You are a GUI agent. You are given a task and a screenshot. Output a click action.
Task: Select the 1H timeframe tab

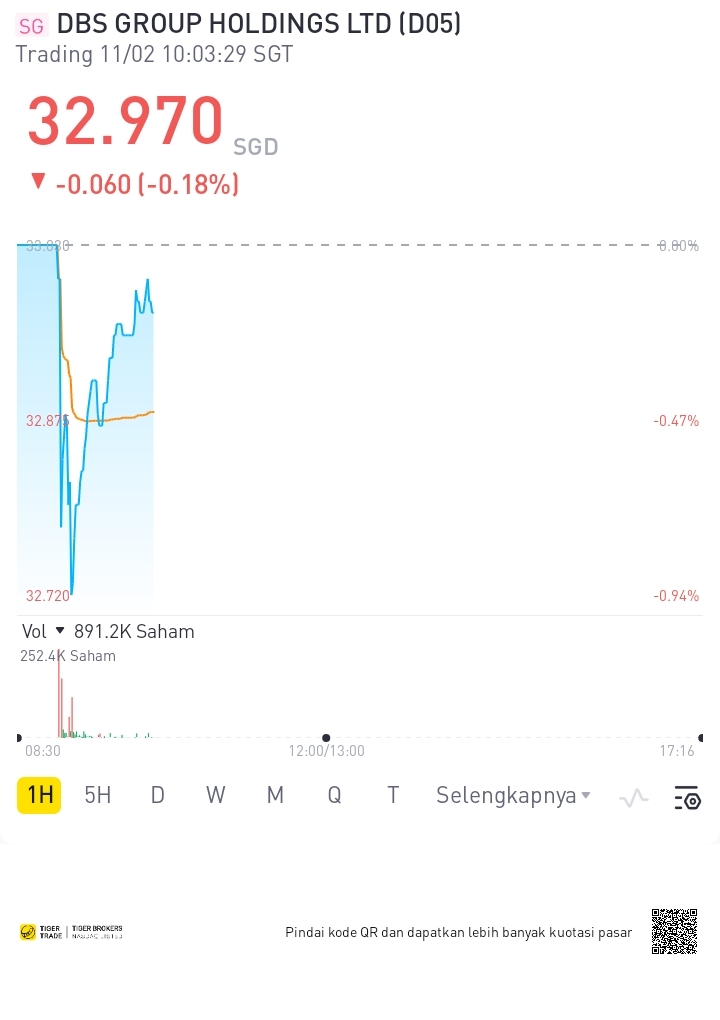39,795
